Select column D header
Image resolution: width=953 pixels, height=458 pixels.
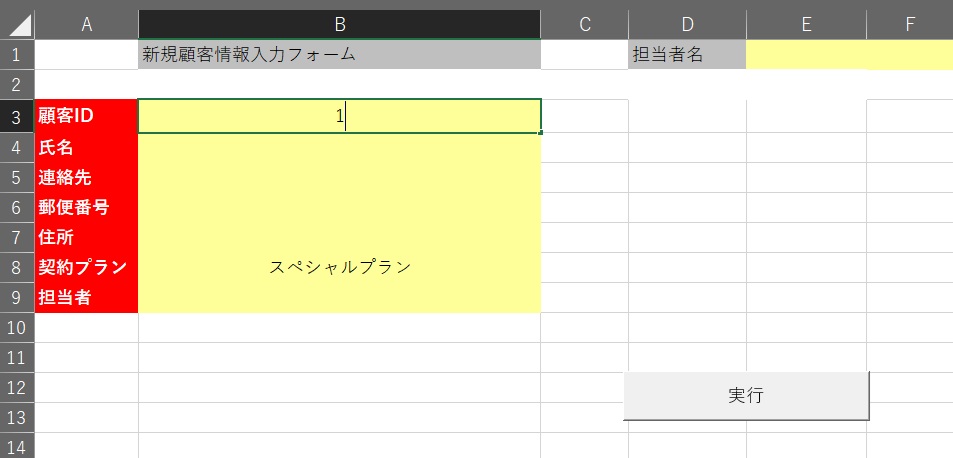687,24
